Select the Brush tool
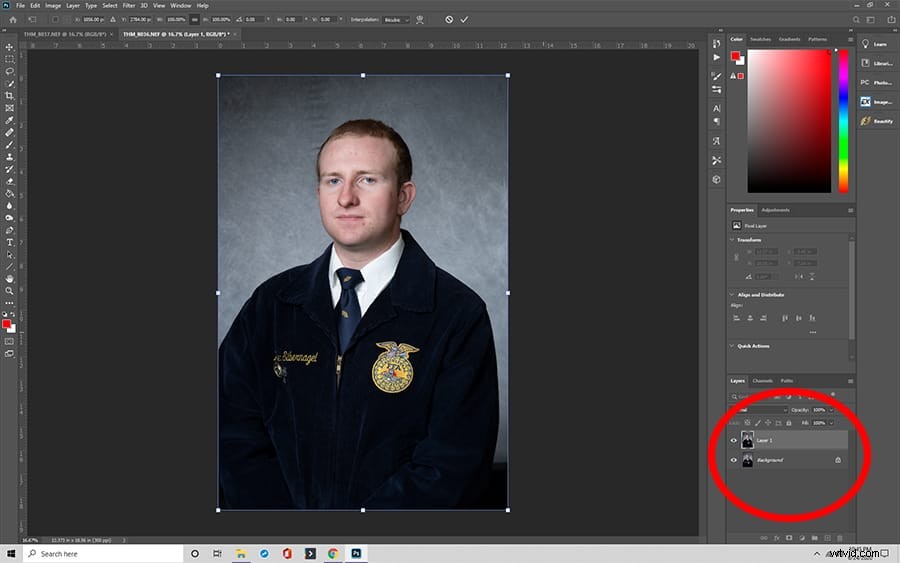The width and height of the screenshot is (900, 563). (x=9, y=145)
